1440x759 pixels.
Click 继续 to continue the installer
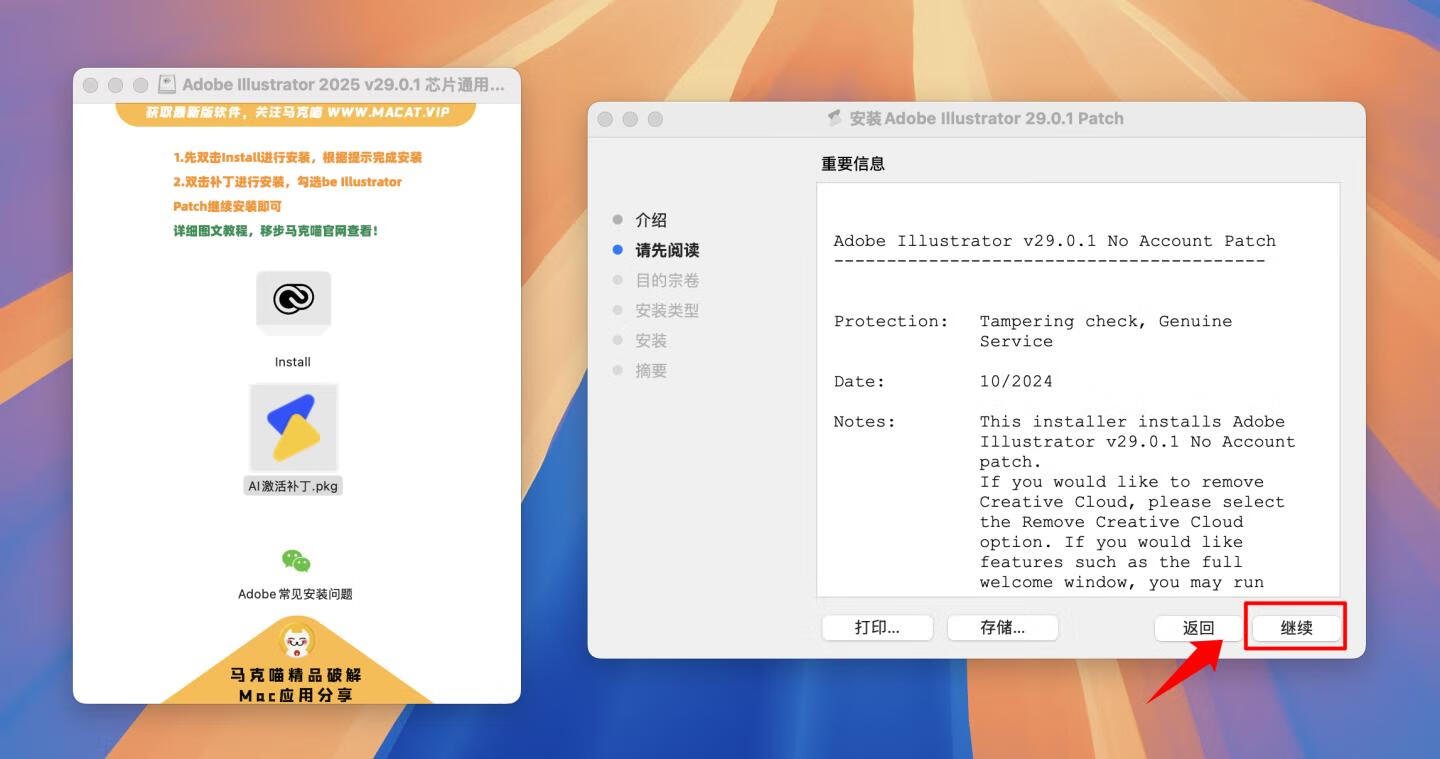pyautogui.click(x=1296, y=628)
